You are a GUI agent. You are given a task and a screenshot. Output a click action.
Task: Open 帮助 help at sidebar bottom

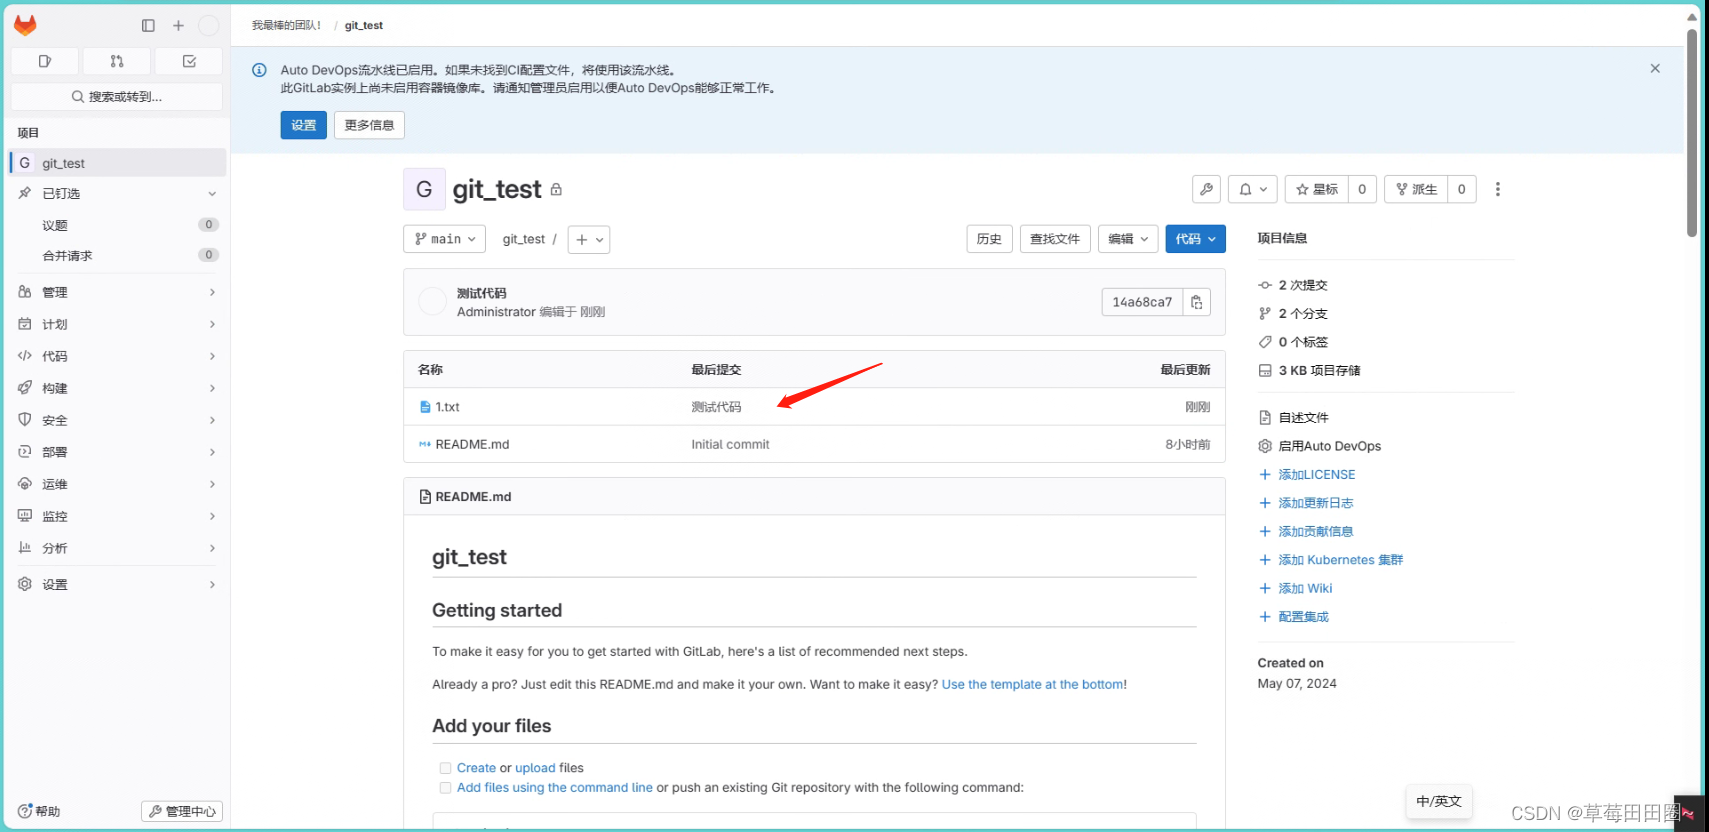(39, 811)
